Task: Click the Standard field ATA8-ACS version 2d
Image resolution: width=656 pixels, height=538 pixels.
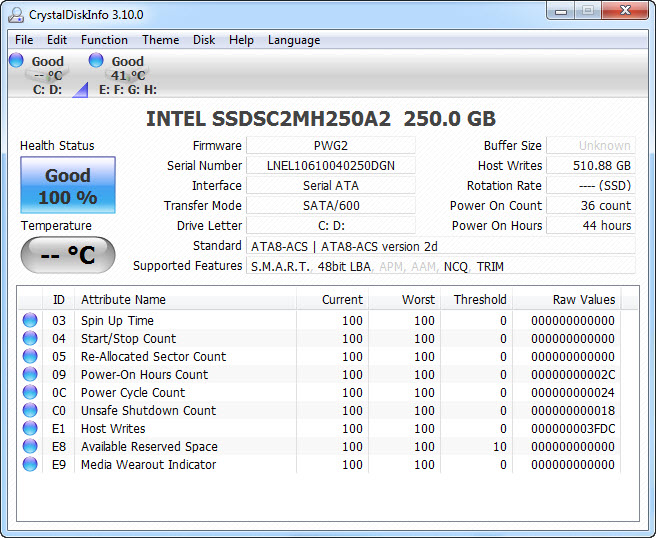Action: pos(441,246)
